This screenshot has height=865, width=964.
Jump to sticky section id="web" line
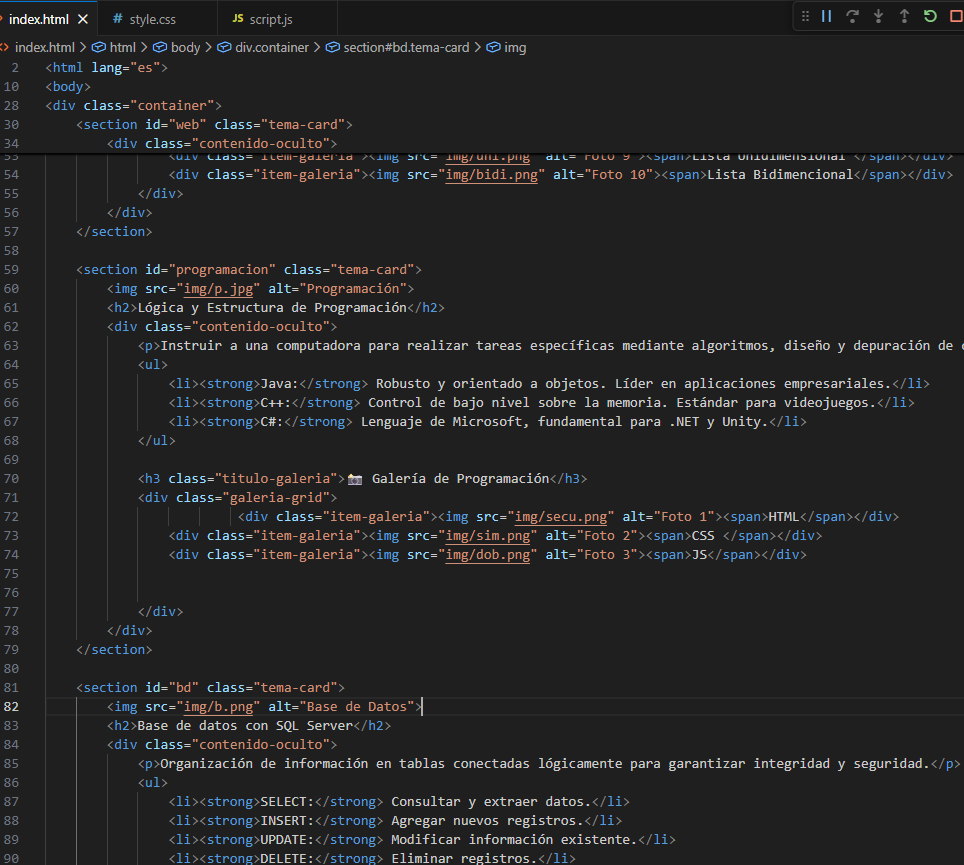(x=214, y=124)
